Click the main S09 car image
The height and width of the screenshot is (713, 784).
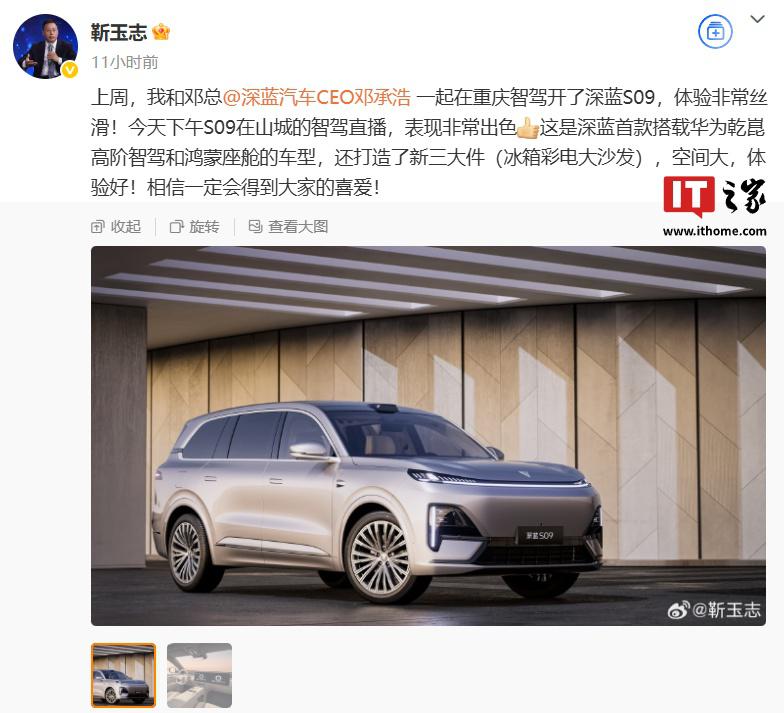tap(428, 436)
